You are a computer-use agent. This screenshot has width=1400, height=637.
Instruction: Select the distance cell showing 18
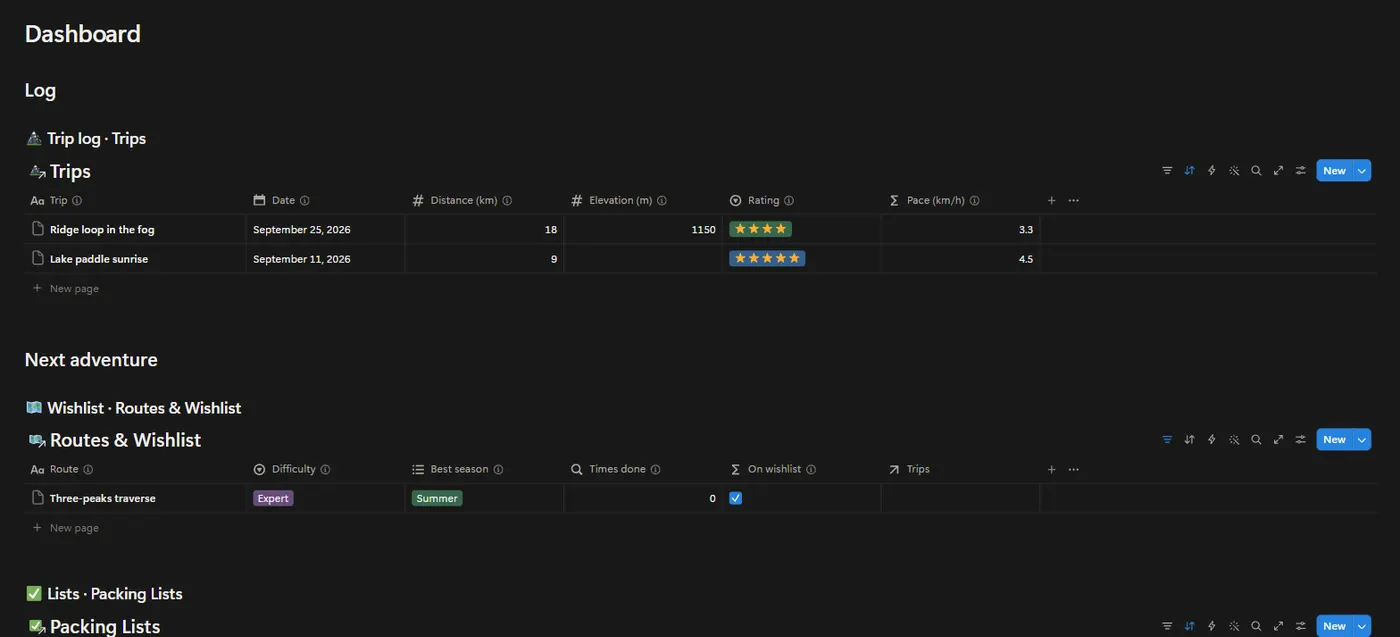pos(484,230)
